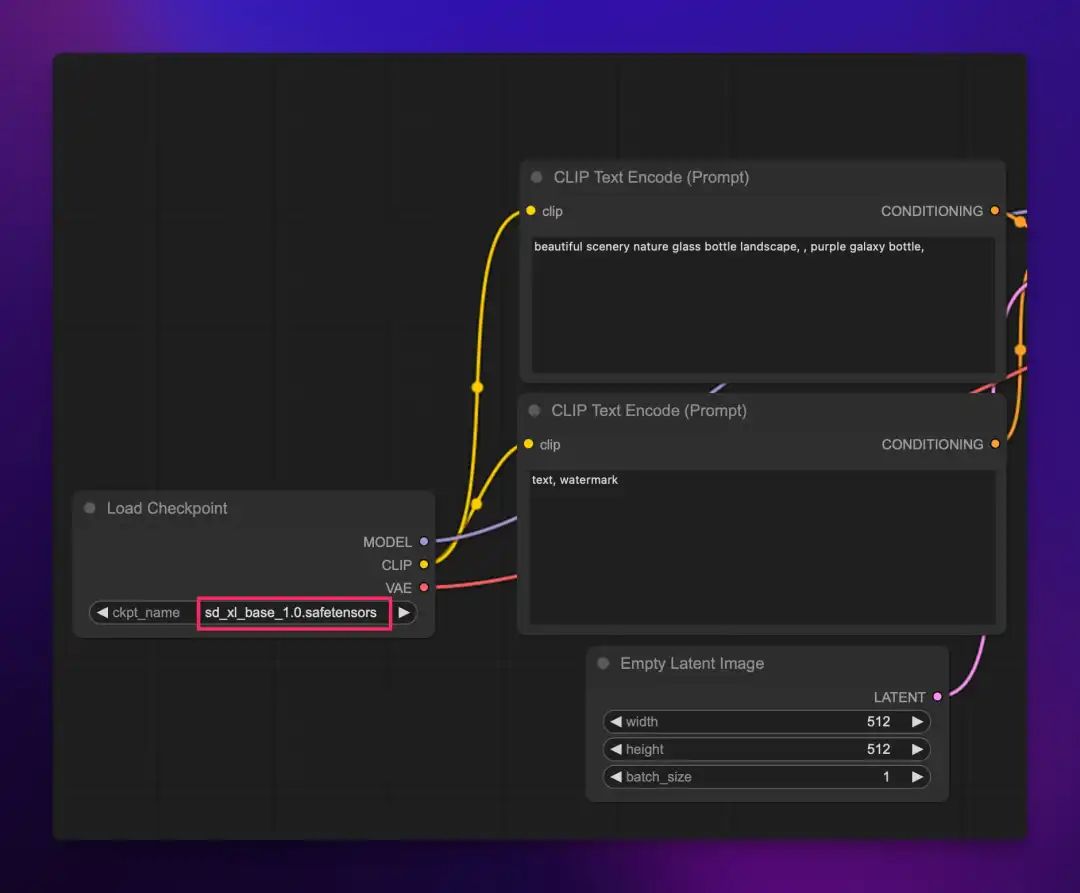Screen dimensions: 1080x893
Task: Click into the 'beautiful scenery nature' prompt text box
Action: pos(763,305)
